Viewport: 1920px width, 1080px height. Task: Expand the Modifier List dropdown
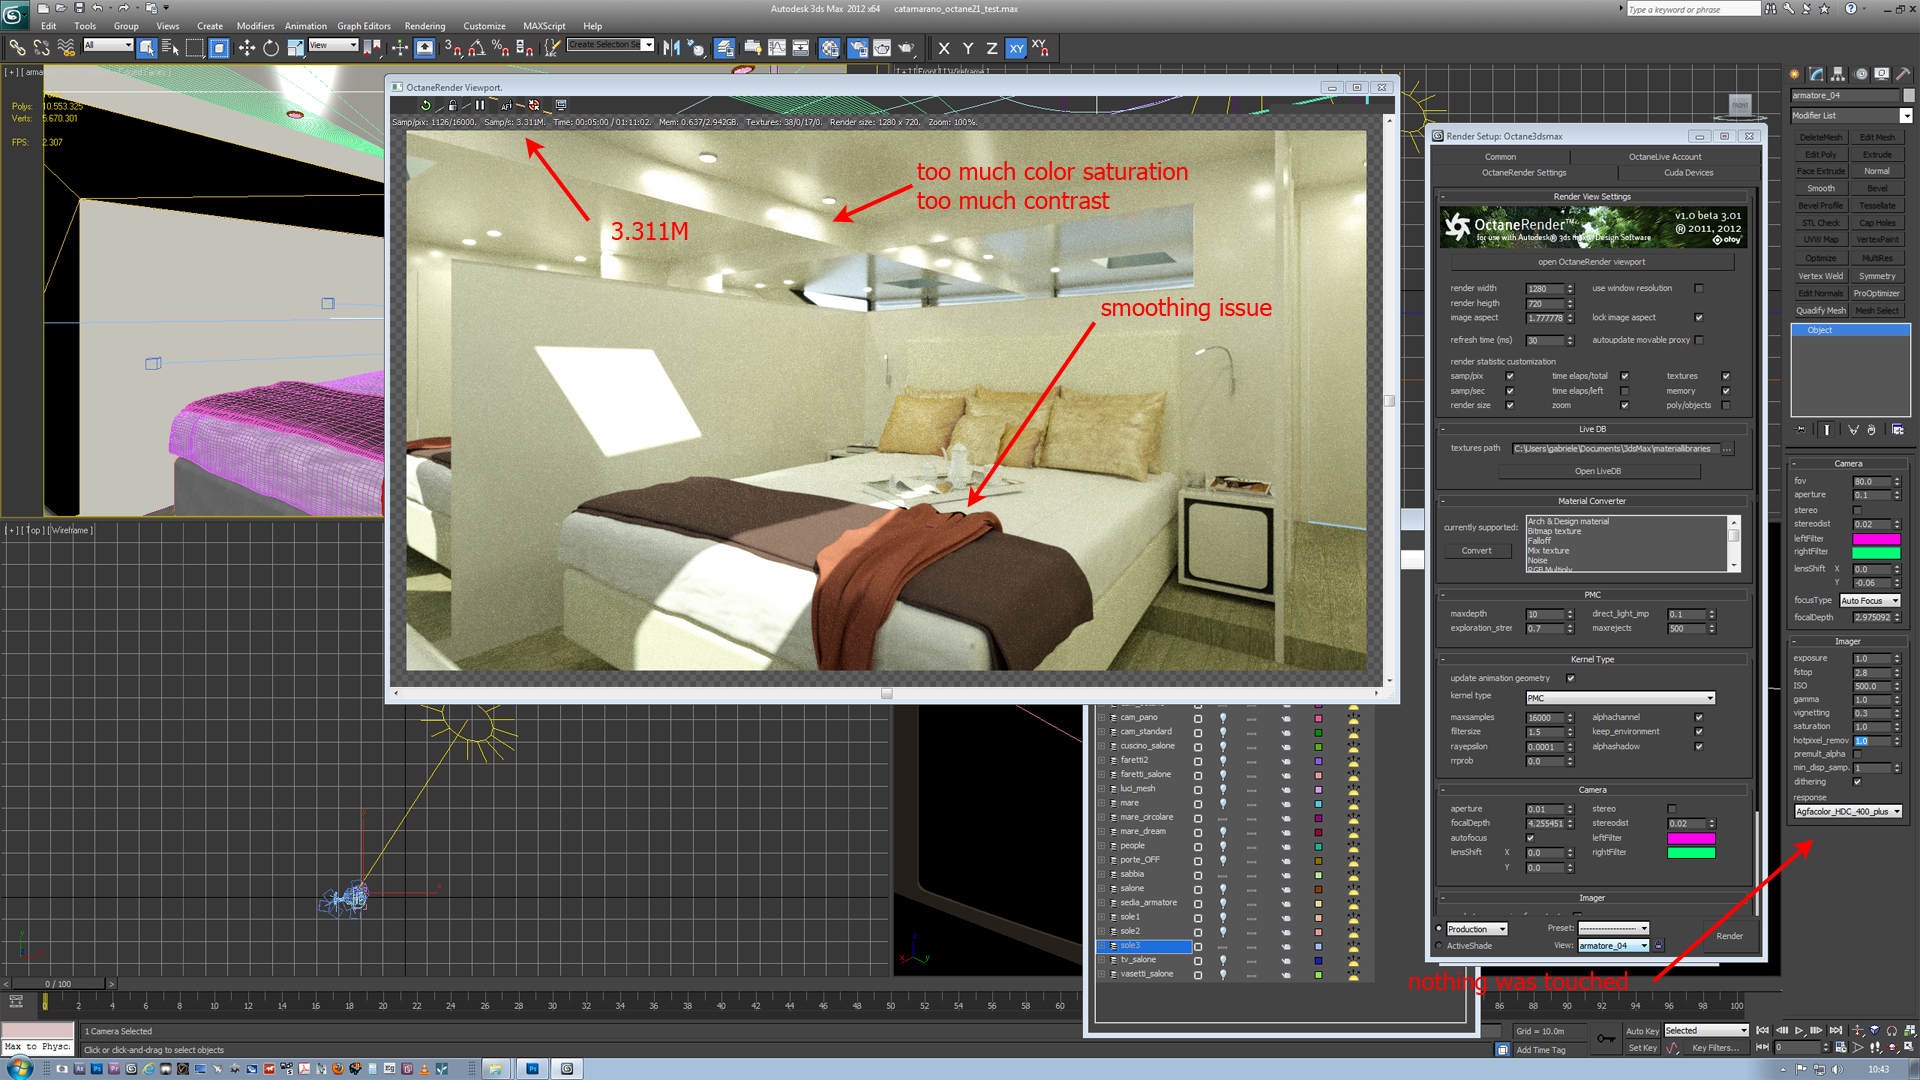coord(1905,116)
